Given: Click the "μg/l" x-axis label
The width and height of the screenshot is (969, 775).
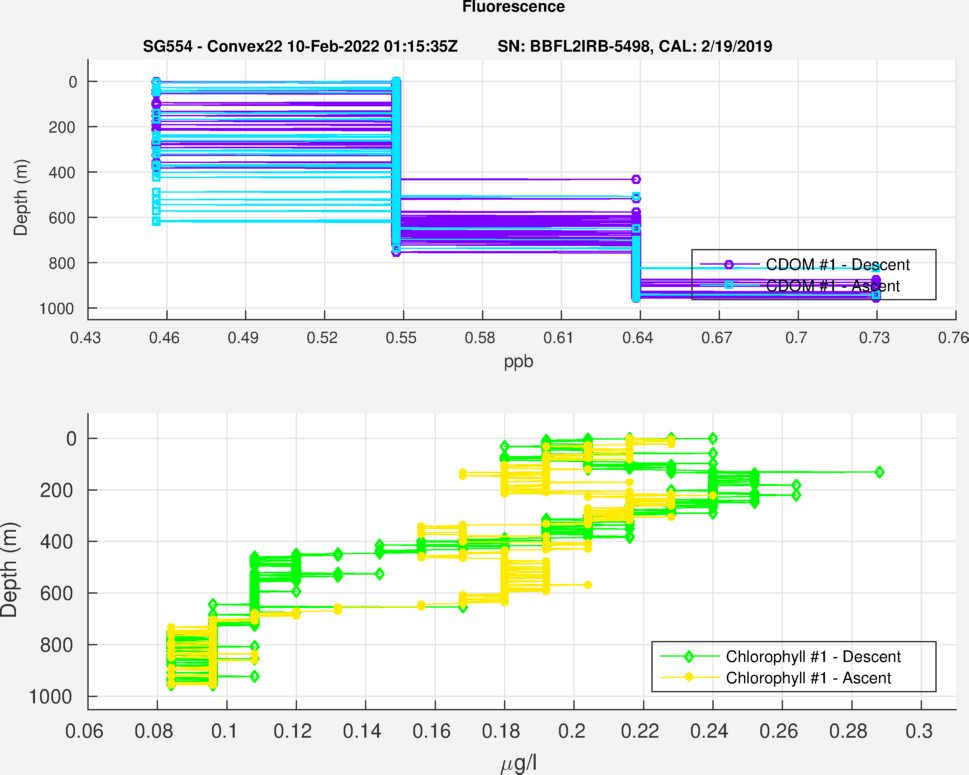Looking at the screenshot, I should click(x=518, y=764).
